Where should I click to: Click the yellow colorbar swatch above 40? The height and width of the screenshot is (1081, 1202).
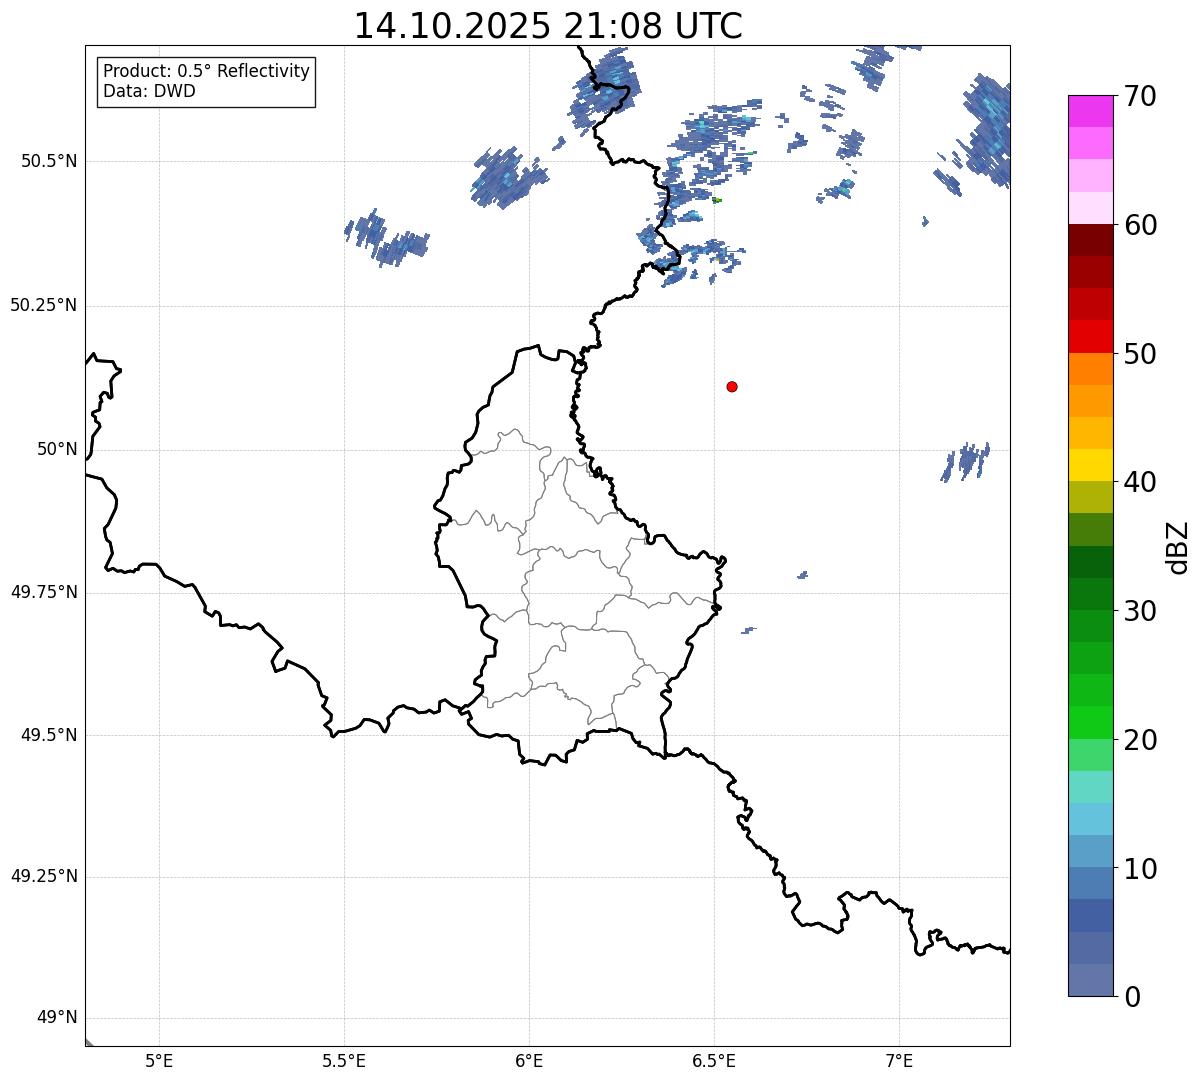click(1091, 465)
